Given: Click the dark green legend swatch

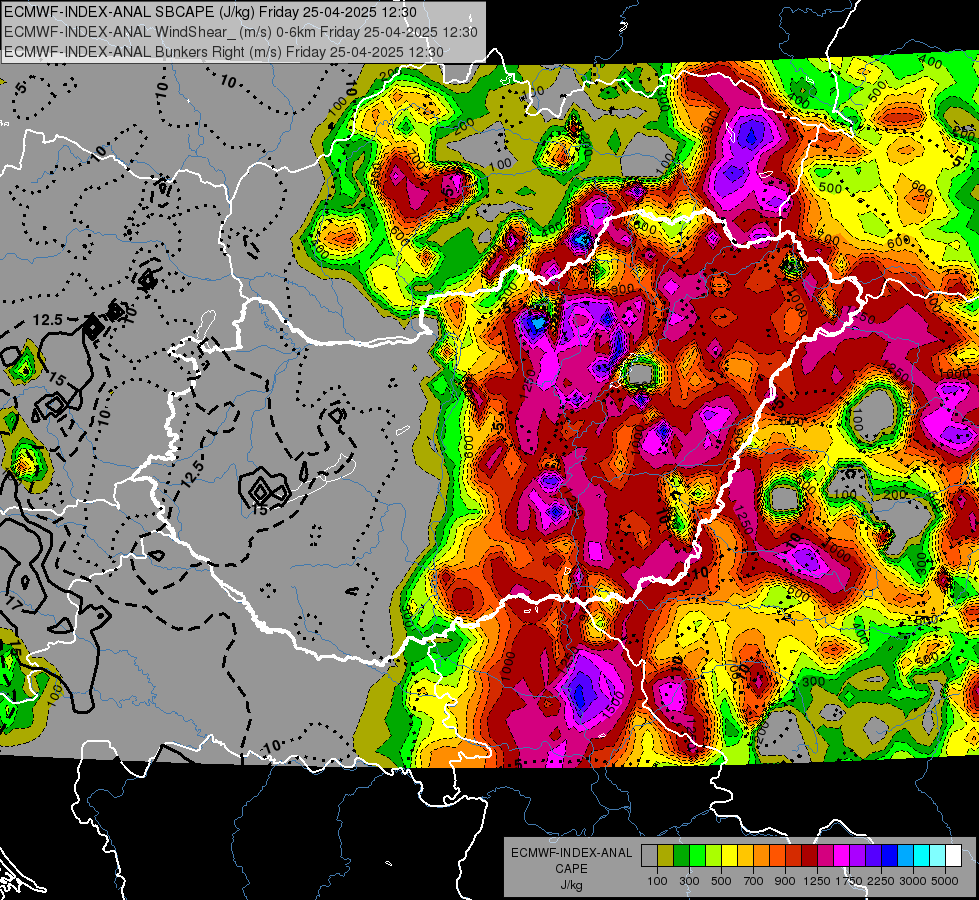Looking at the screenshot, I should (x=681, y=855).
